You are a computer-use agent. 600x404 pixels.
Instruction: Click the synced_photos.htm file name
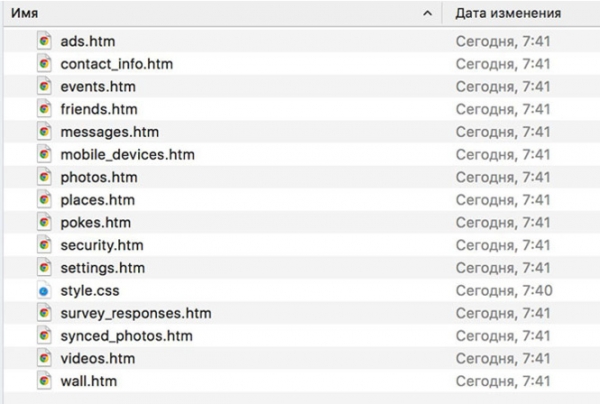point(126,336)
